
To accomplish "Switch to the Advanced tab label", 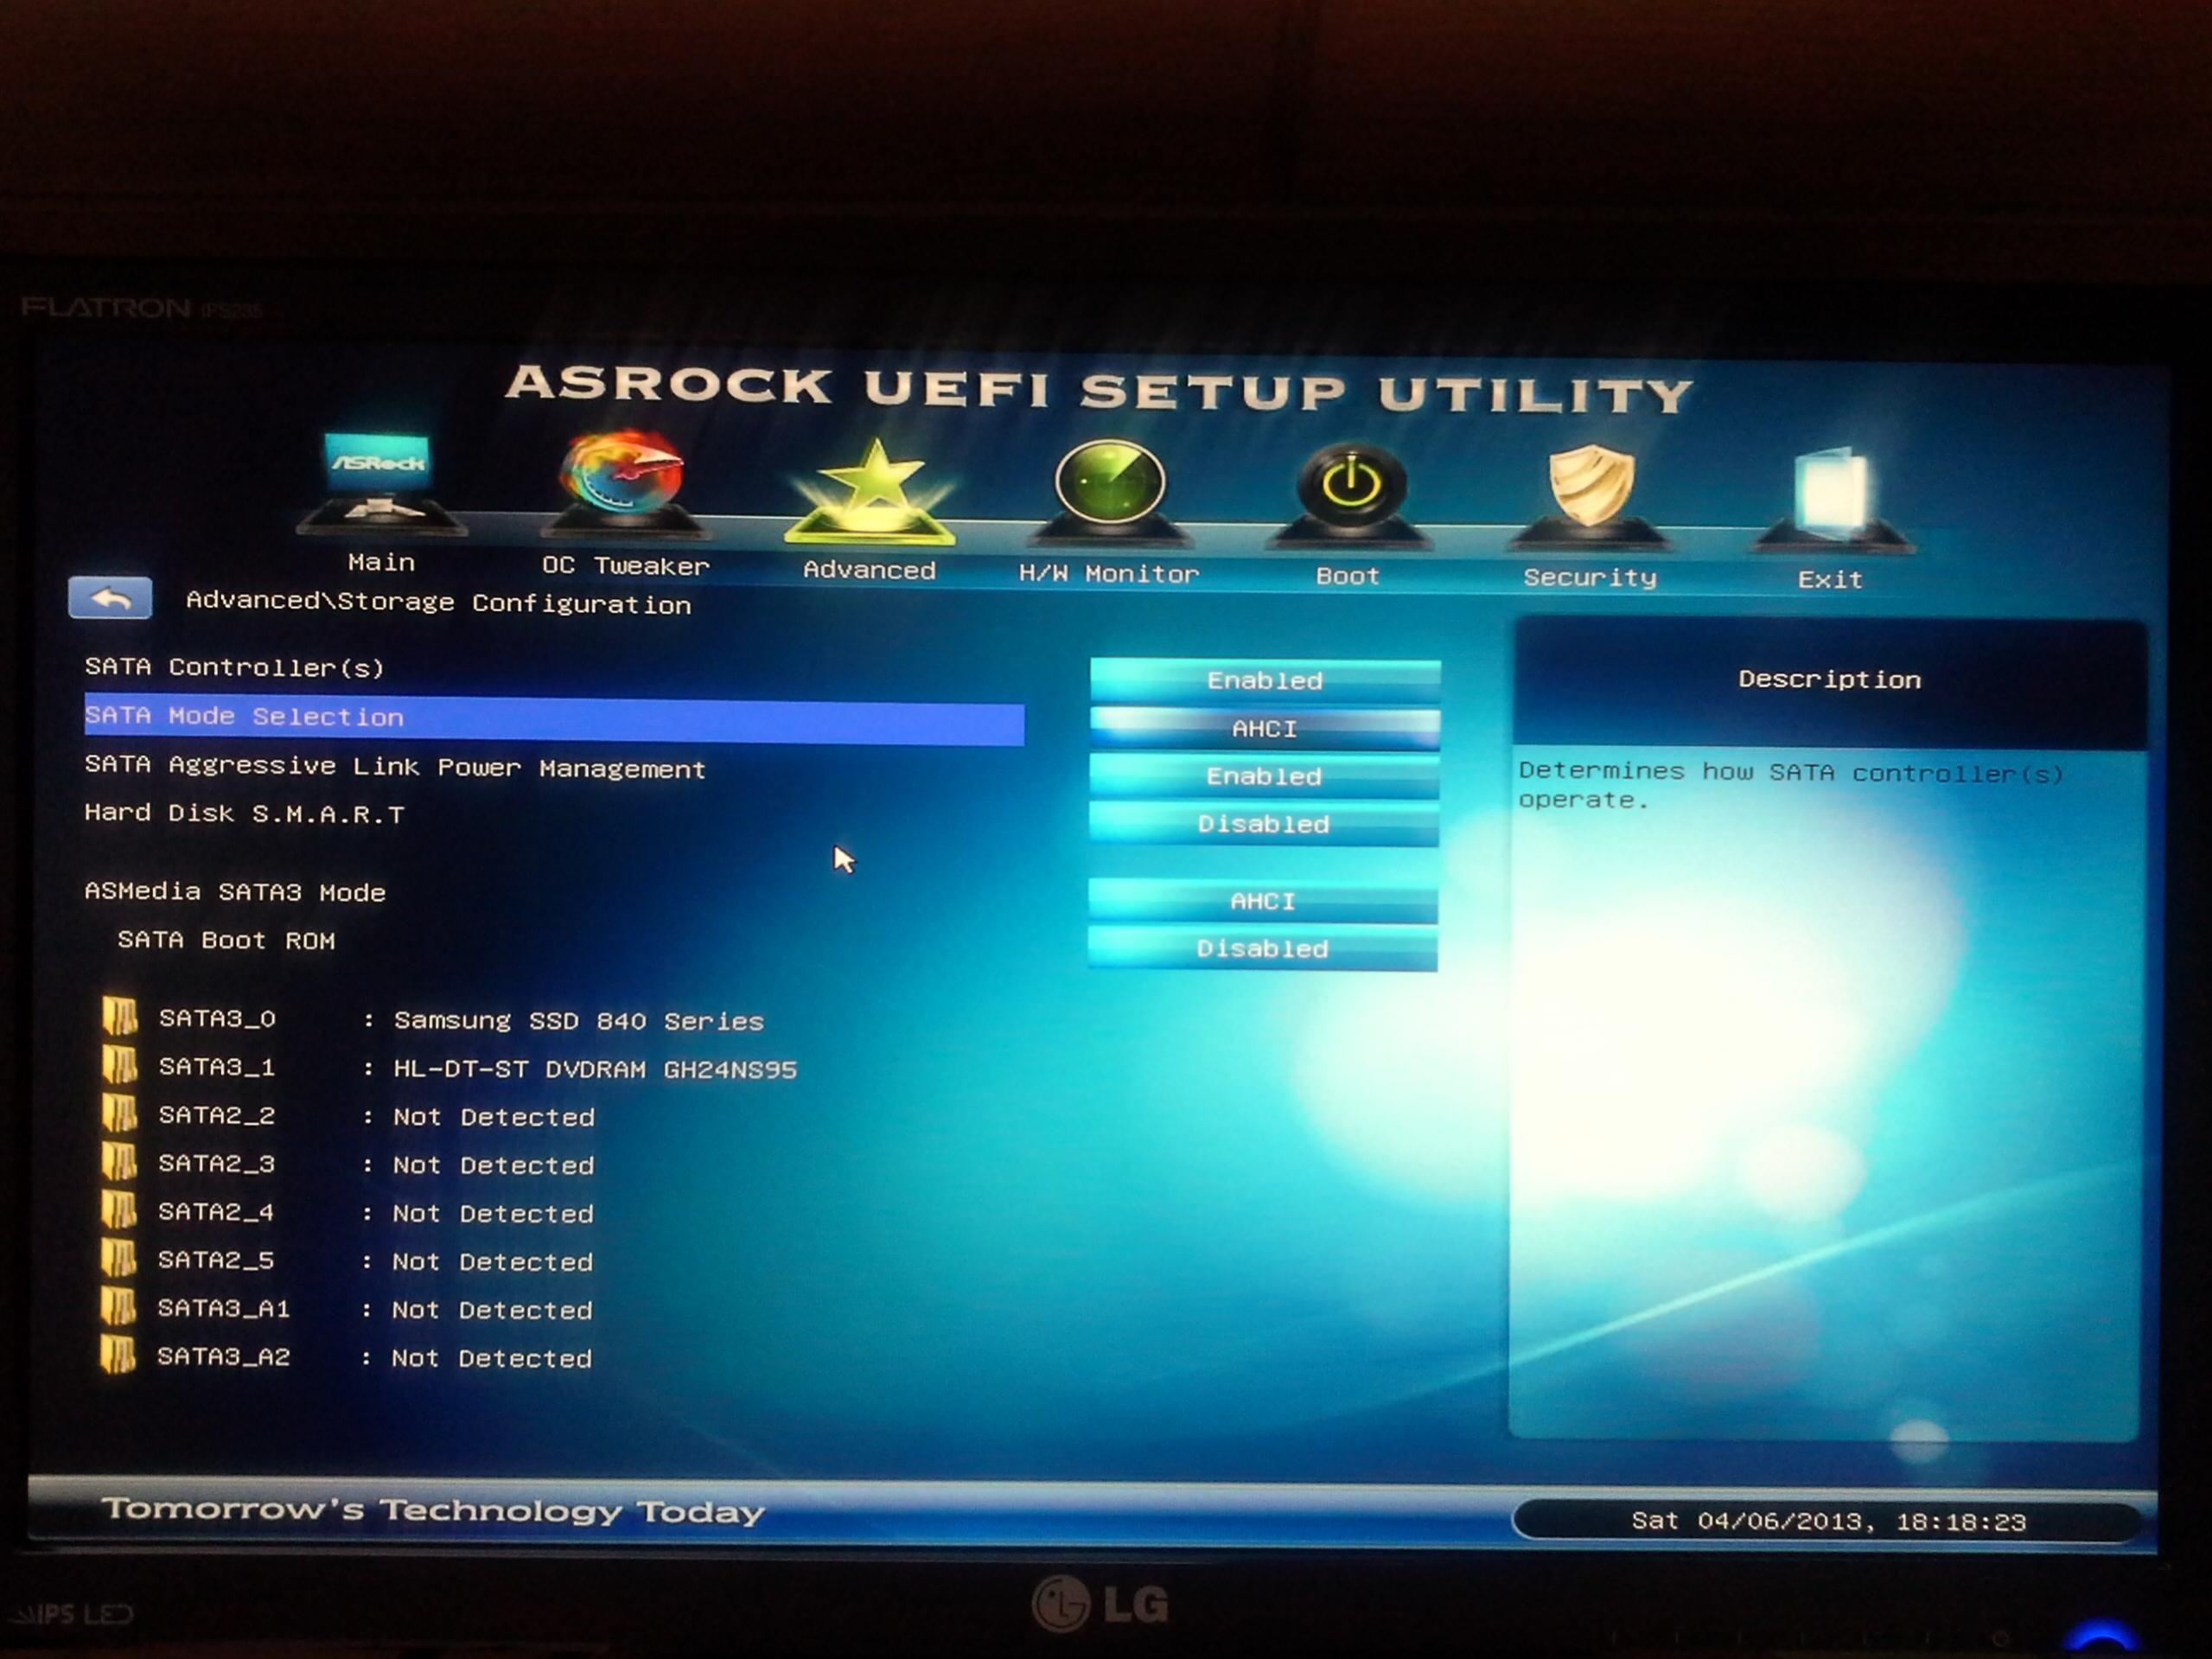I will coord(869,570).
